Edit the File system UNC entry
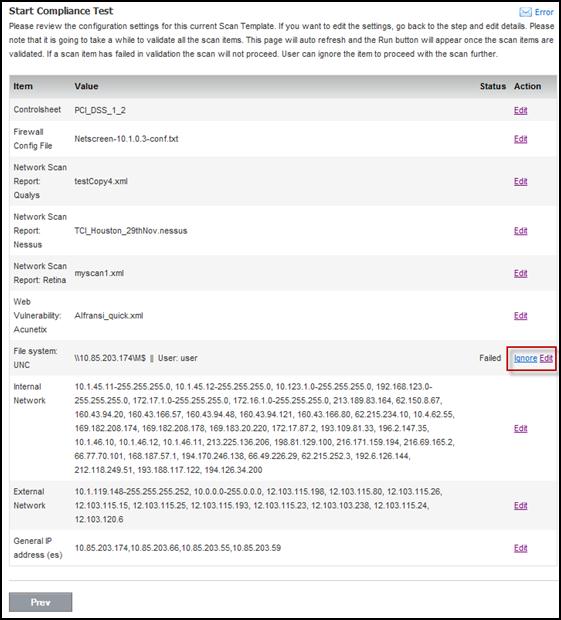The image size is (561, 620). click(x=546, y=358)
